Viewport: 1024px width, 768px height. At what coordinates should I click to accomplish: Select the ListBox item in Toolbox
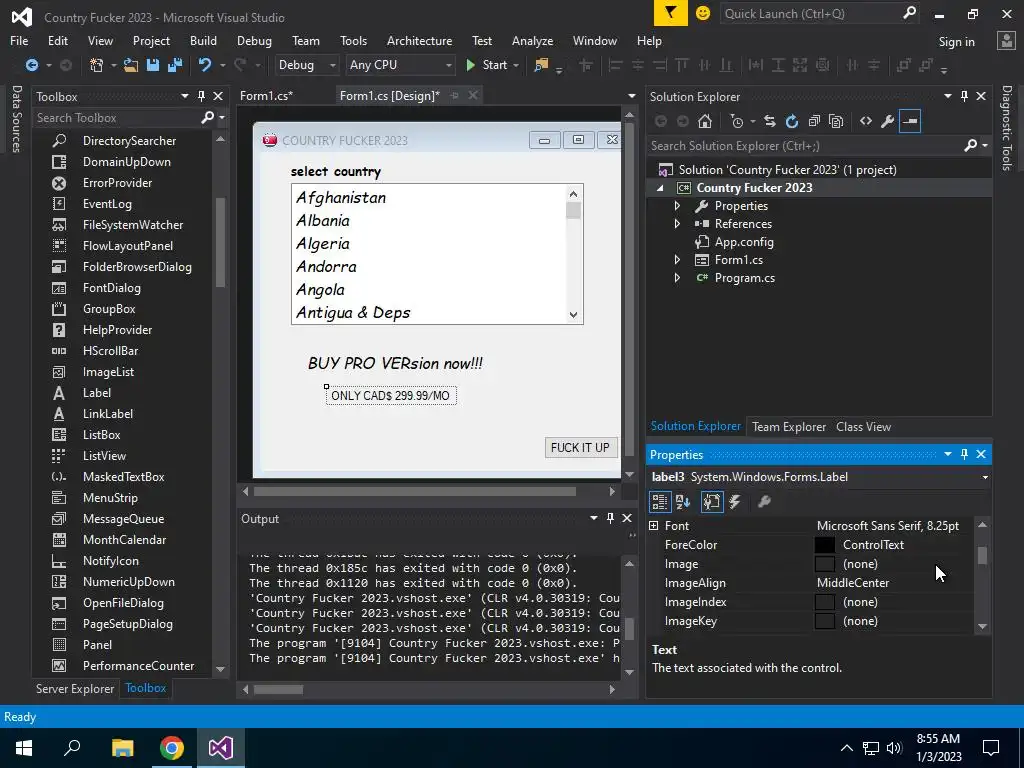(101, 434)
